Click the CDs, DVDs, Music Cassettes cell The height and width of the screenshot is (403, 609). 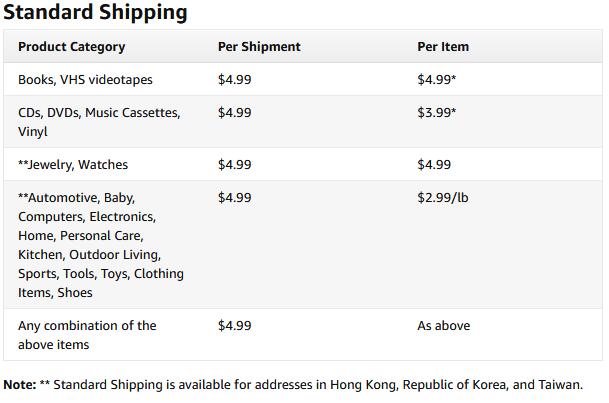pyautogui.click(x=99, y=122)
